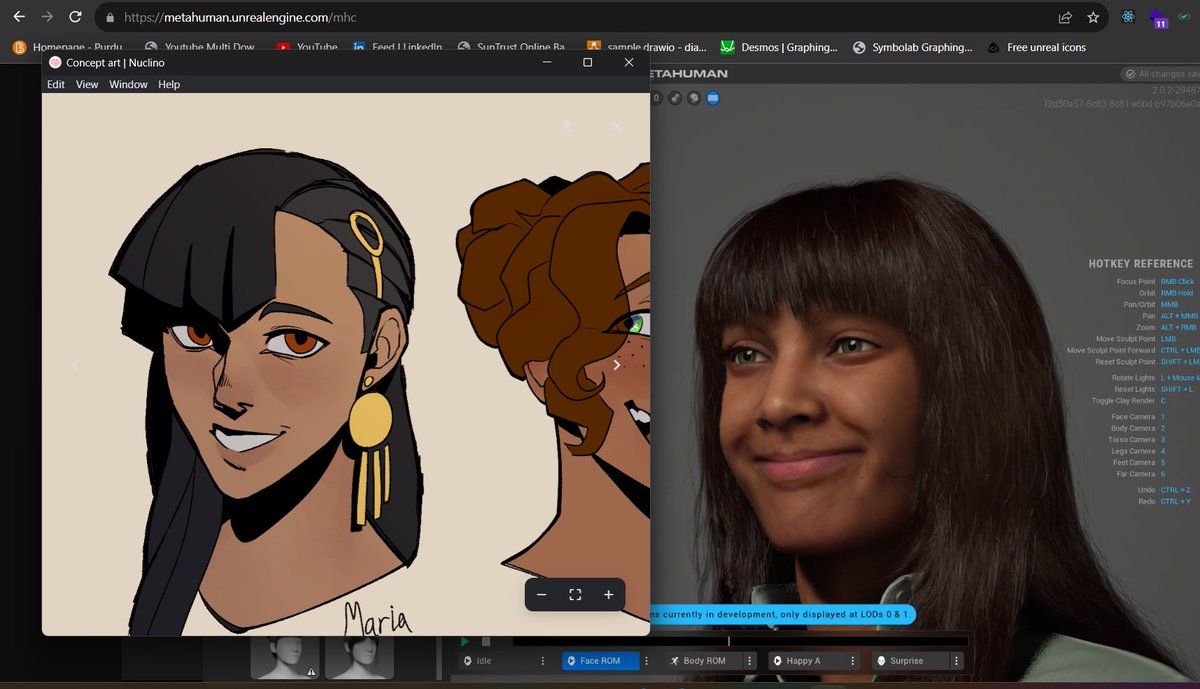Open the purple extension with badge 11
This screenshot has height=689, width=1200.
[x=1158, y=19]
